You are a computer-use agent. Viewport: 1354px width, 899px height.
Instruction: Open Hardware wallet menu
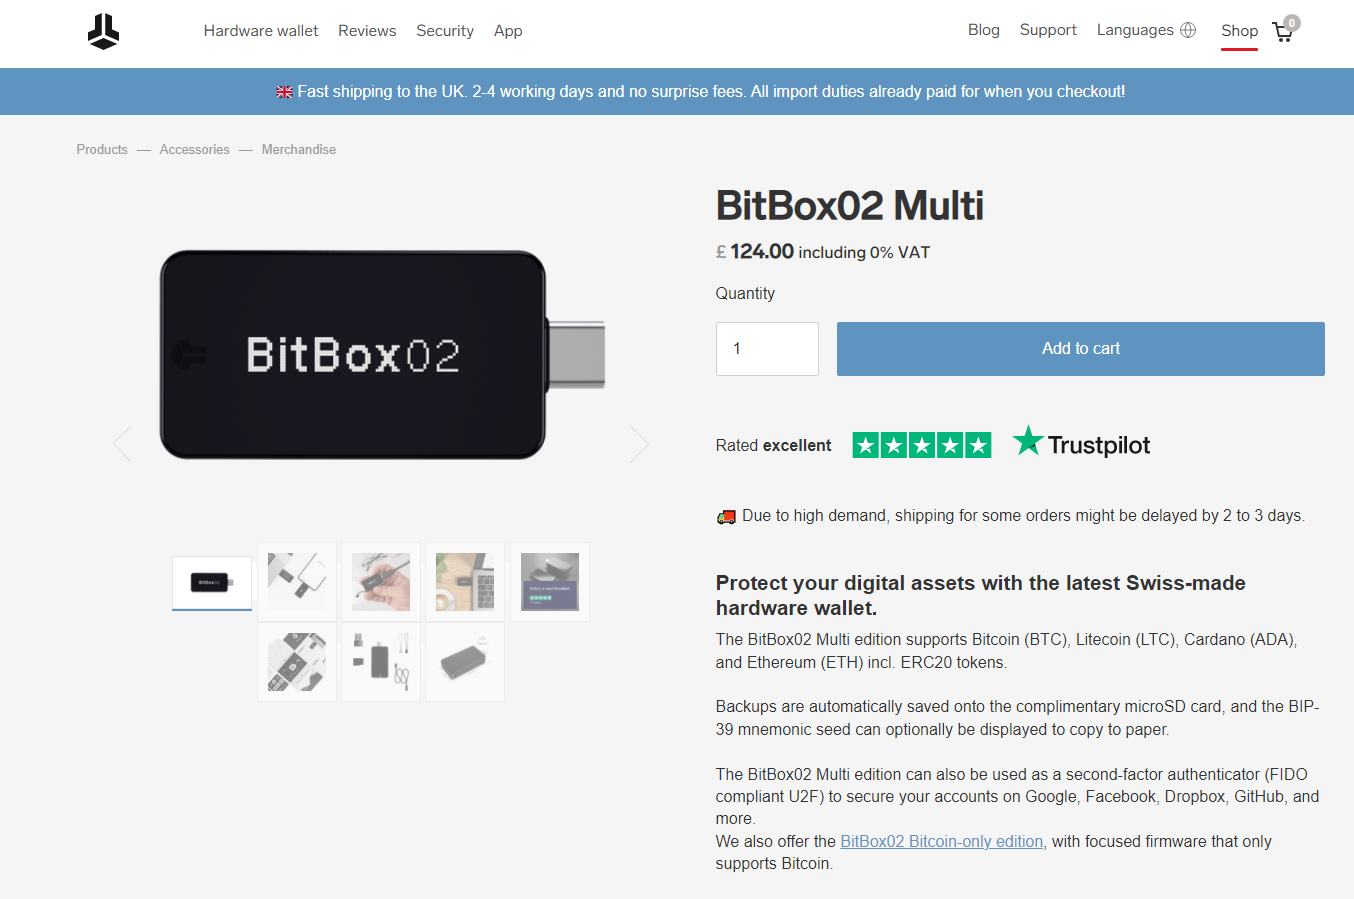[x=261, y=31]
